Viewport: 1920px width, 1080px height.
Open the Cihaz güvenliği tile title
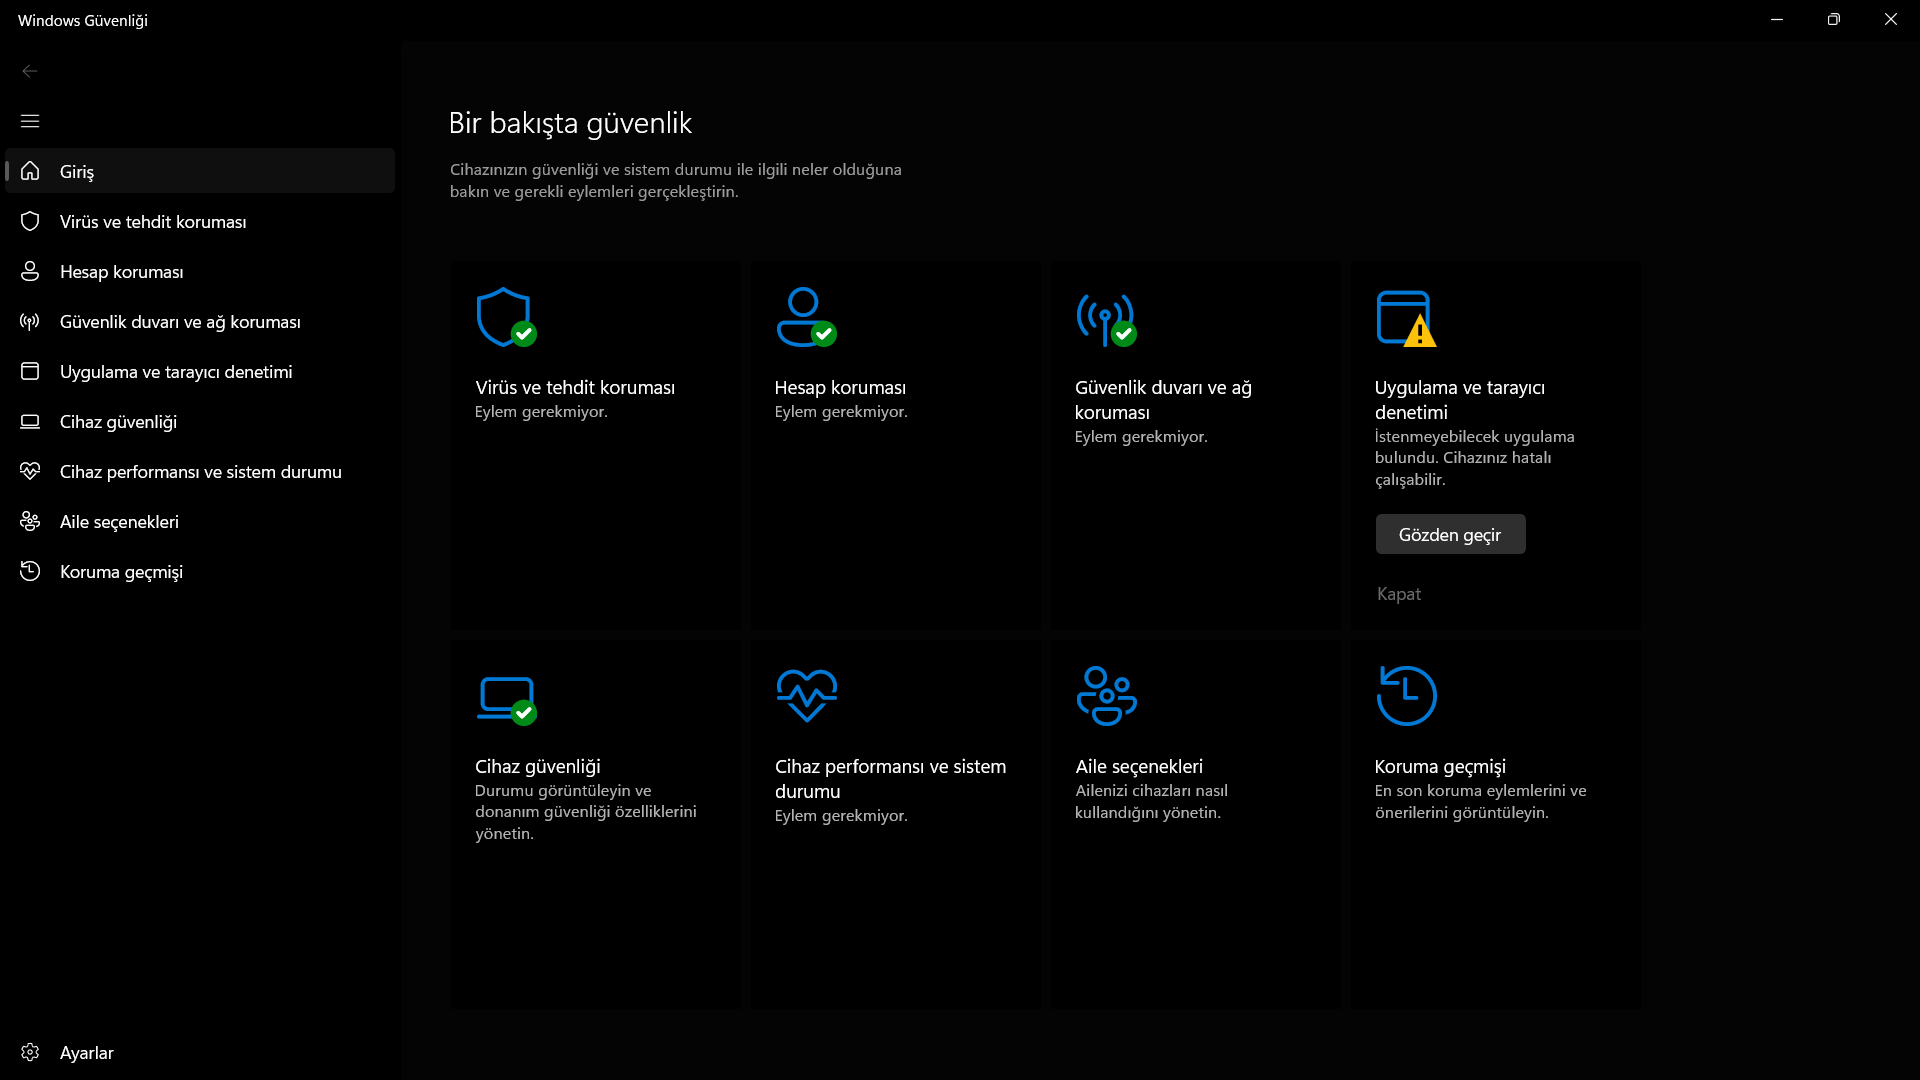pyautogui.click(x=538, y=766)
